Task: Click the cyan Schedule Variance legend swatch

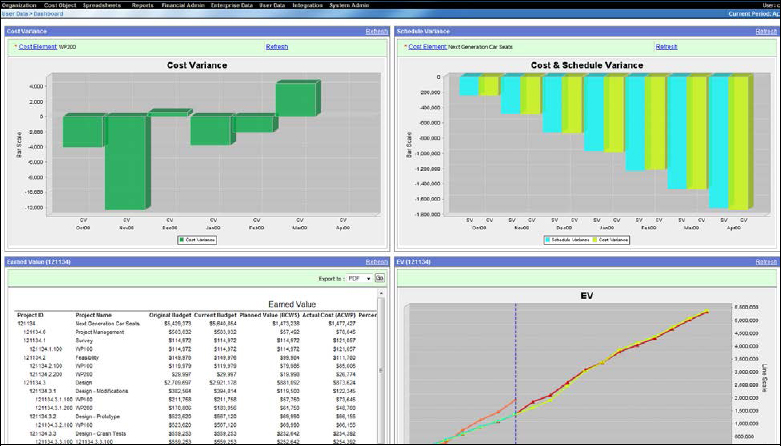Action: pos(548,240)
